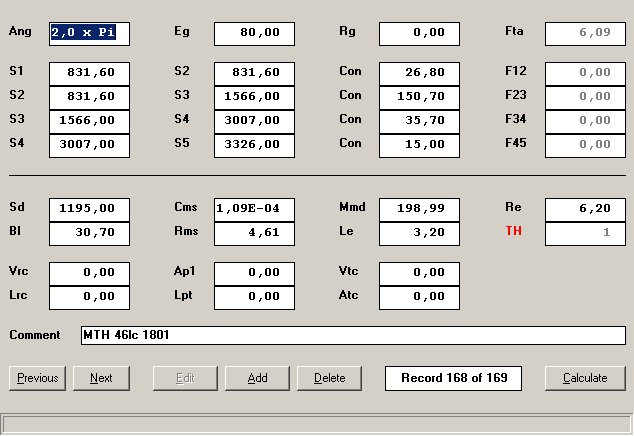The width and height of the screenshot is (634, 436).
Task: Click the Mmd label
Action: (x=352, y=207)
